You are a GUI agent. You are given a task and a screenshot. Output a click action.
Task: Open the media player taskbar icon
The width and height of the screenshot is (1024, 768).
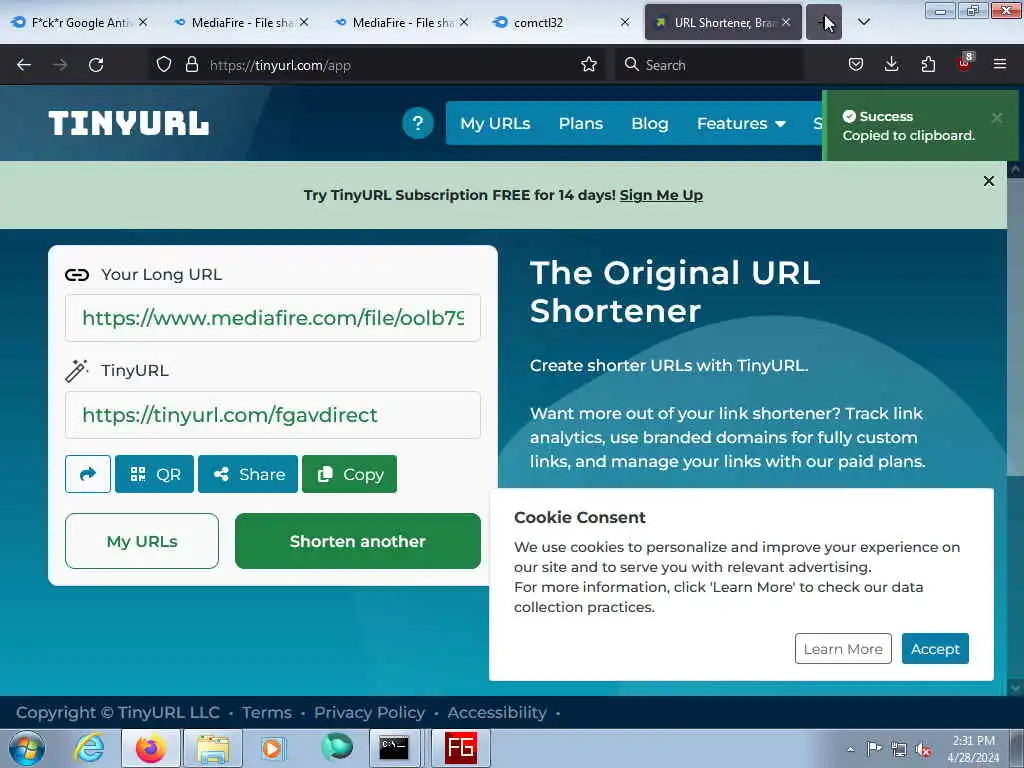point(272,748)
